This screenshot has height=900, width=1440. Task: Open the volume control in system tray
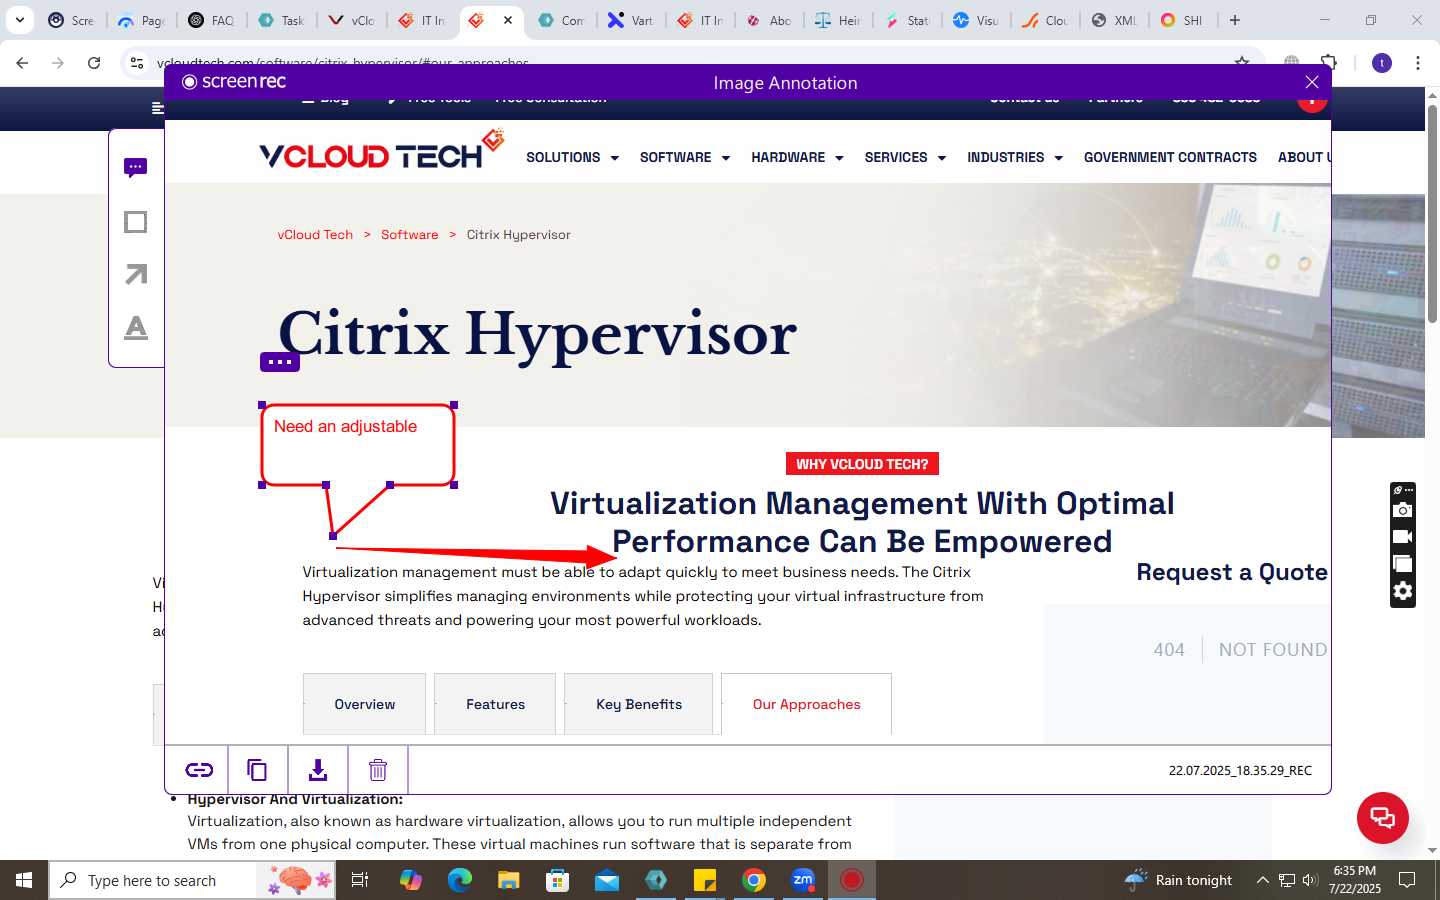click(x=1310, y=880)
